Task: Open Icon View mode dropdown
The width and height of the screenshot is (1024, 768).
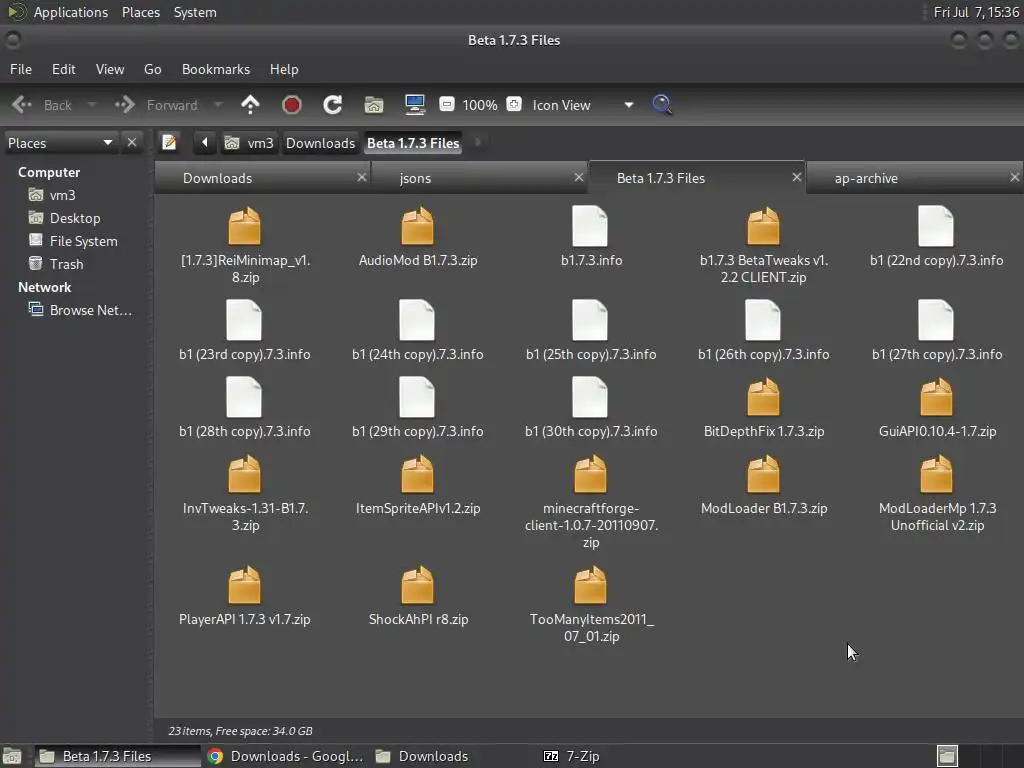Action: (x=582, y=104)
